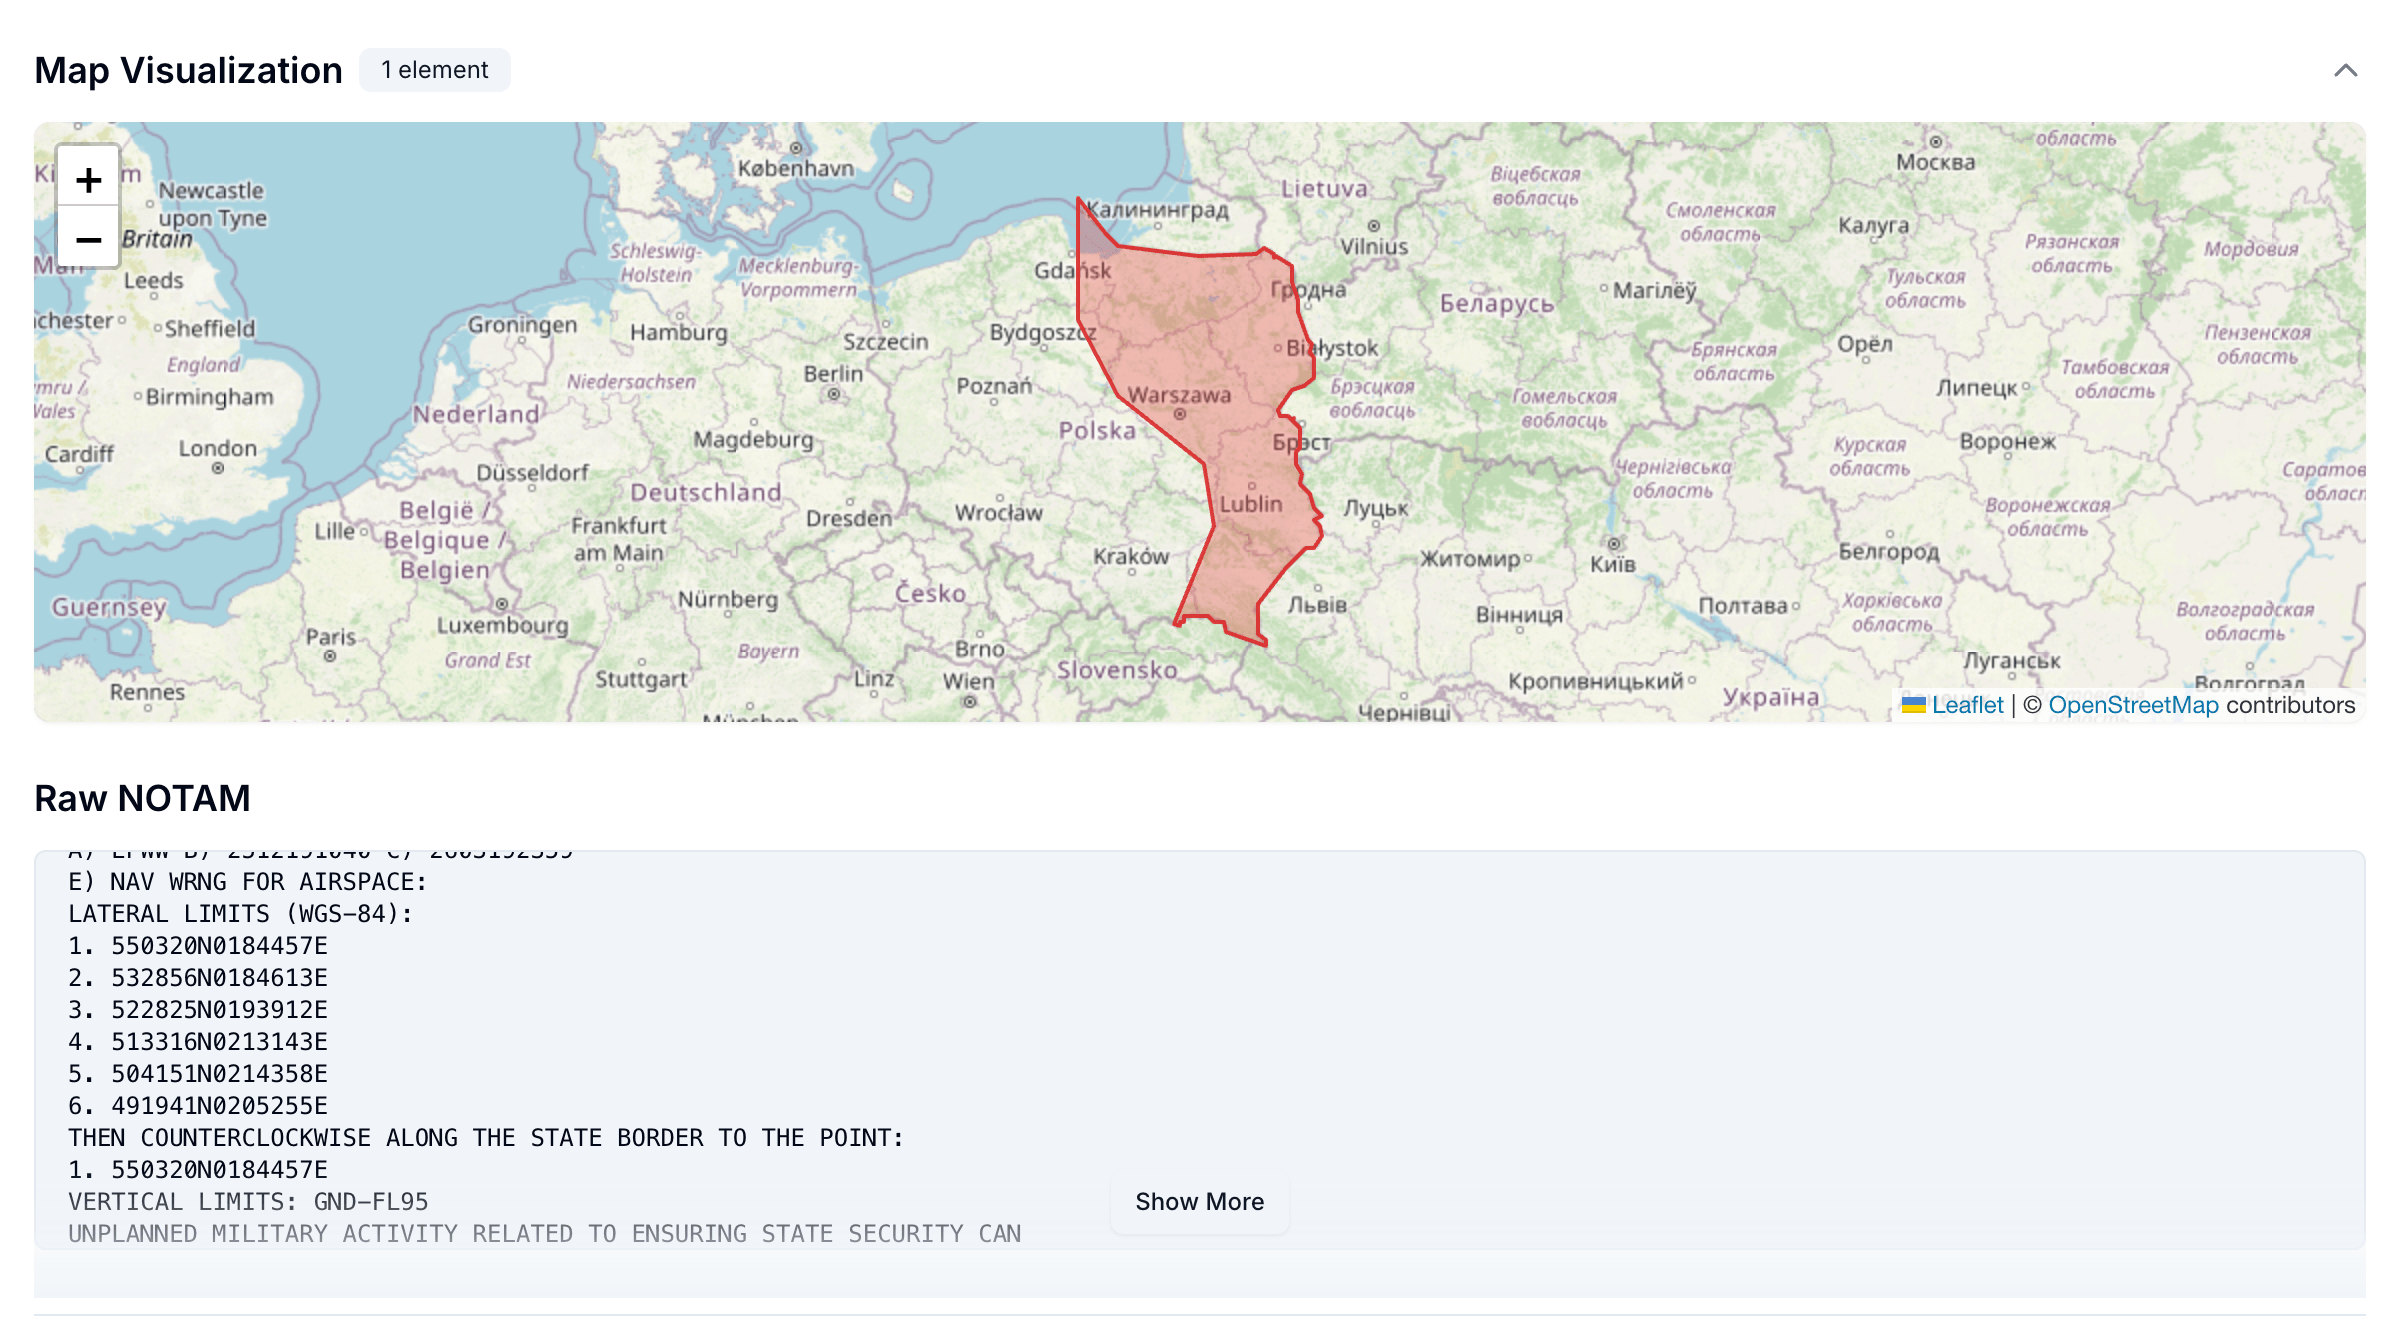Image resolution: width=2384 pixels, height=1332 pixels.
Task: Click the Vilnius label on the map
Action: pos(1374,247)
